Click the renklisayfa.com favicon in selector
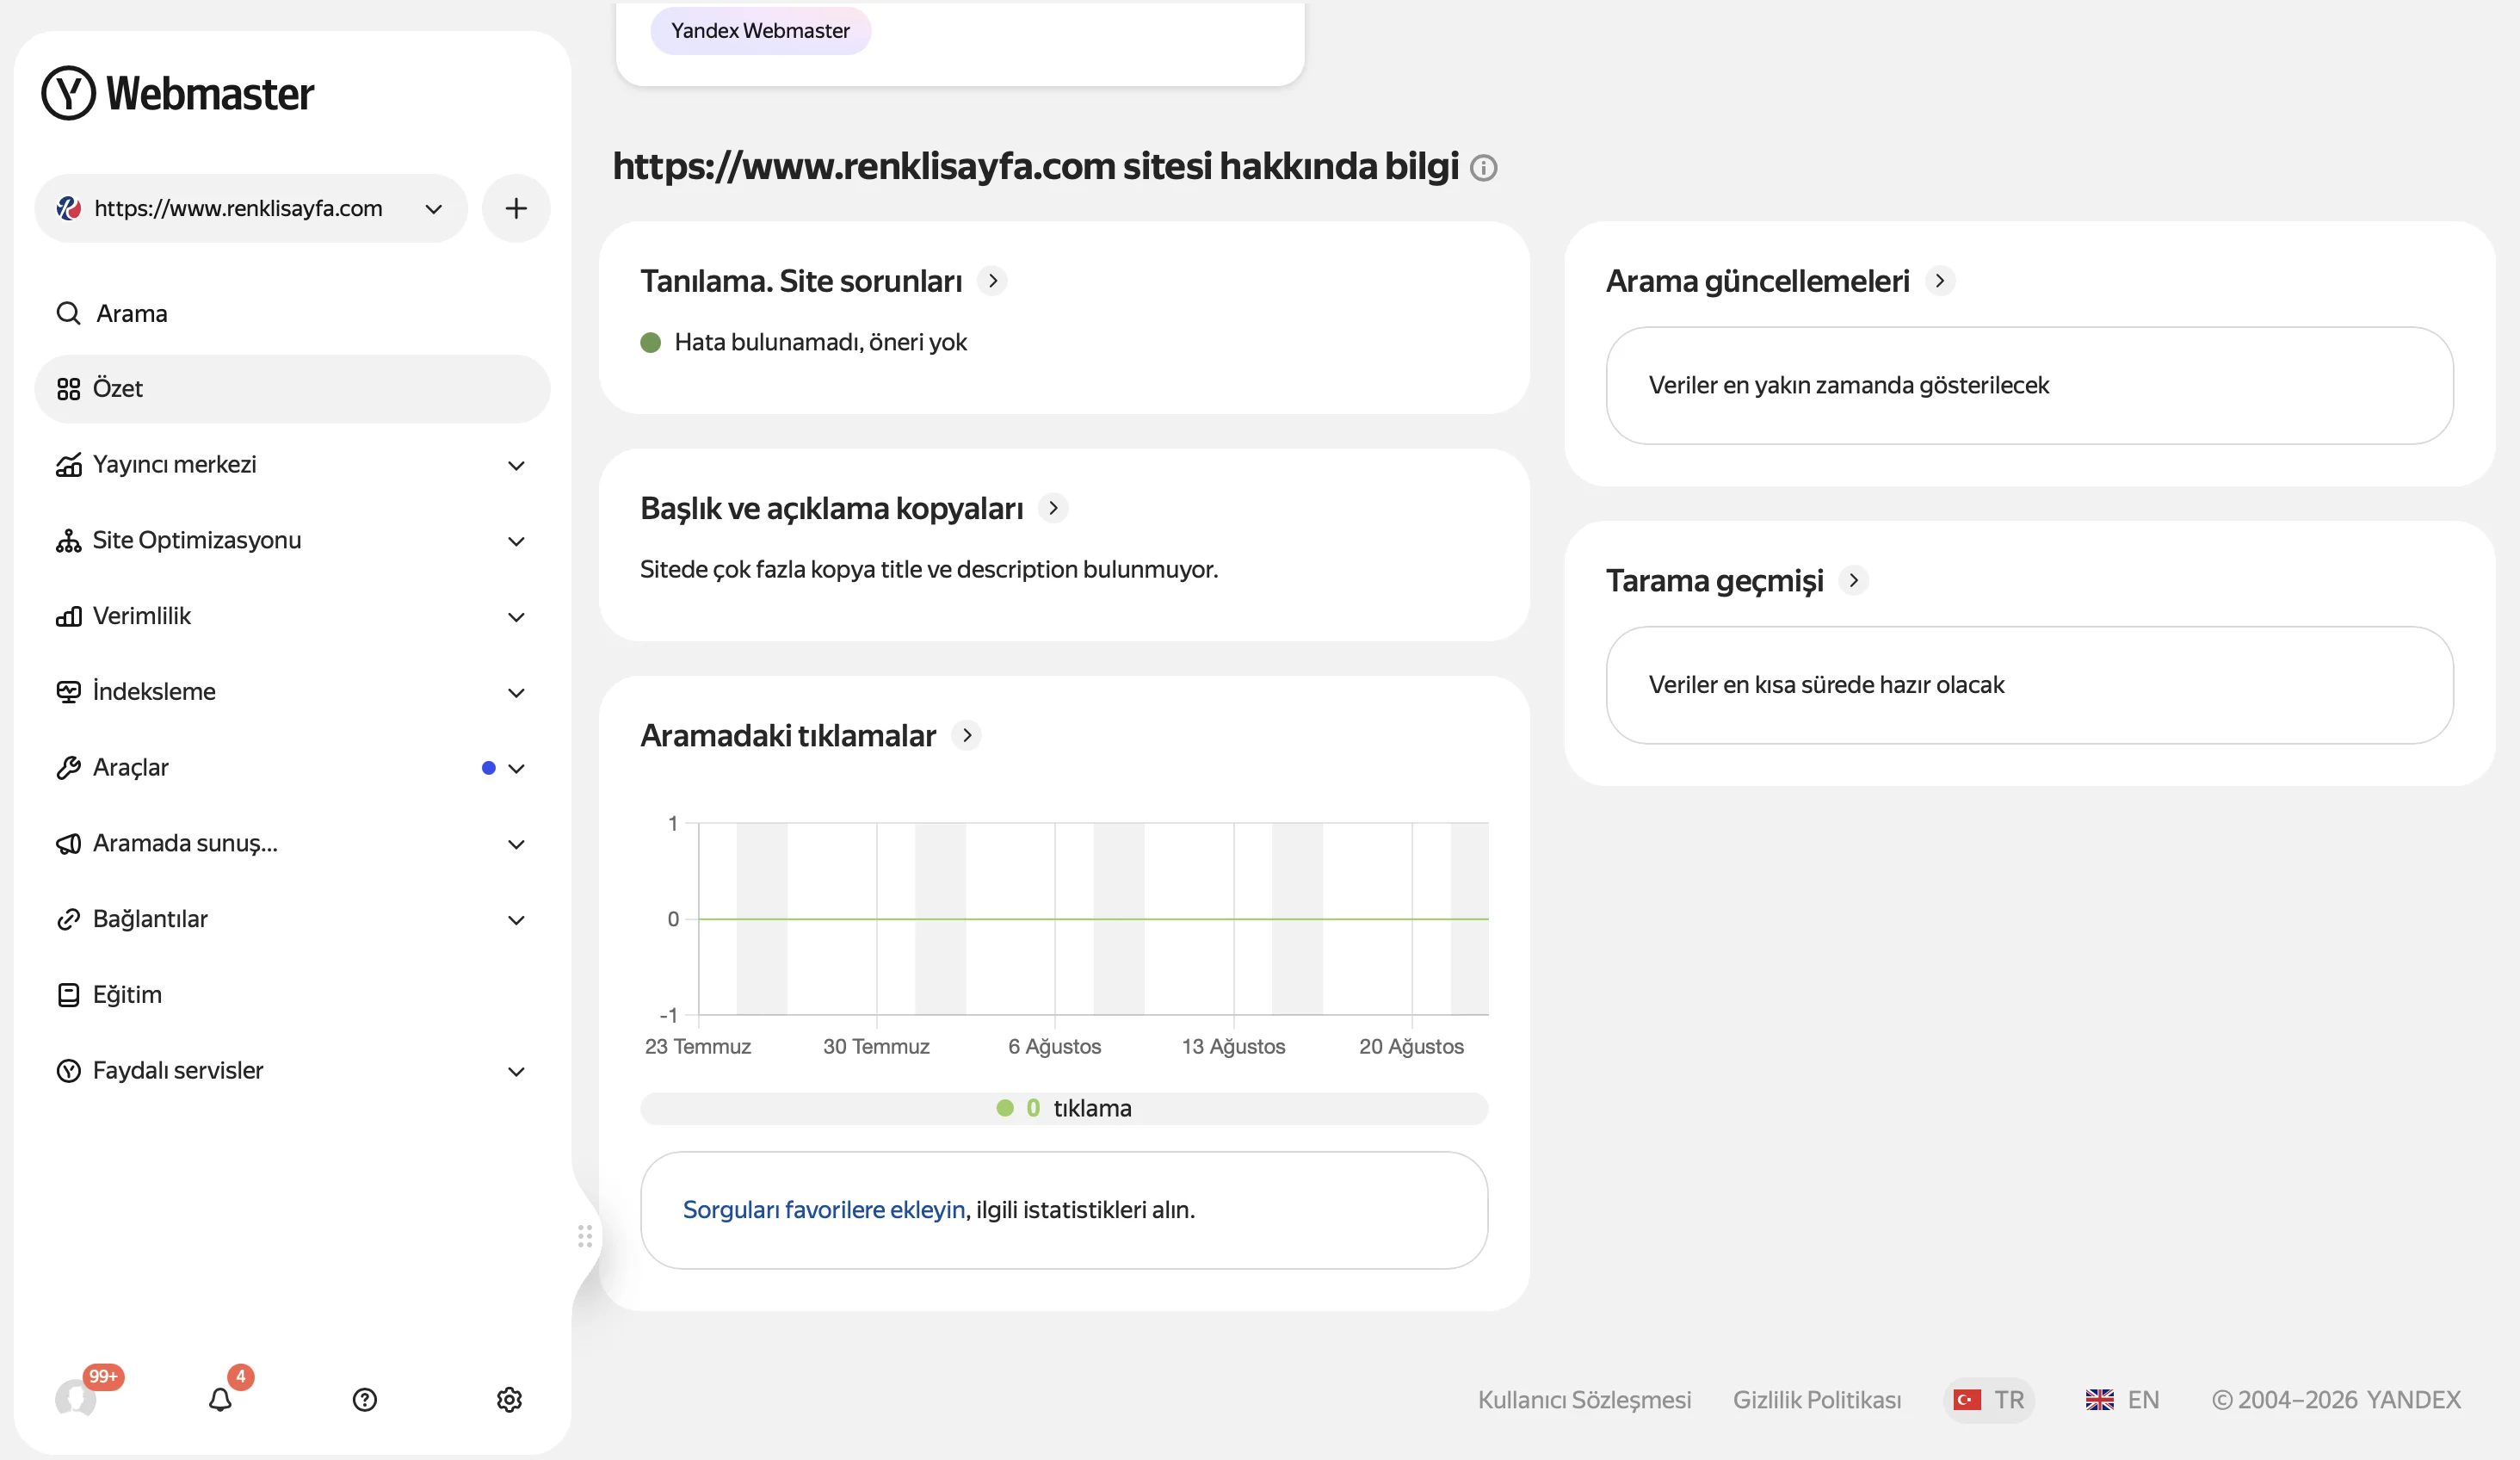Image resolution: width=2520 pixels, height=1460 pixels. [68, 208]
